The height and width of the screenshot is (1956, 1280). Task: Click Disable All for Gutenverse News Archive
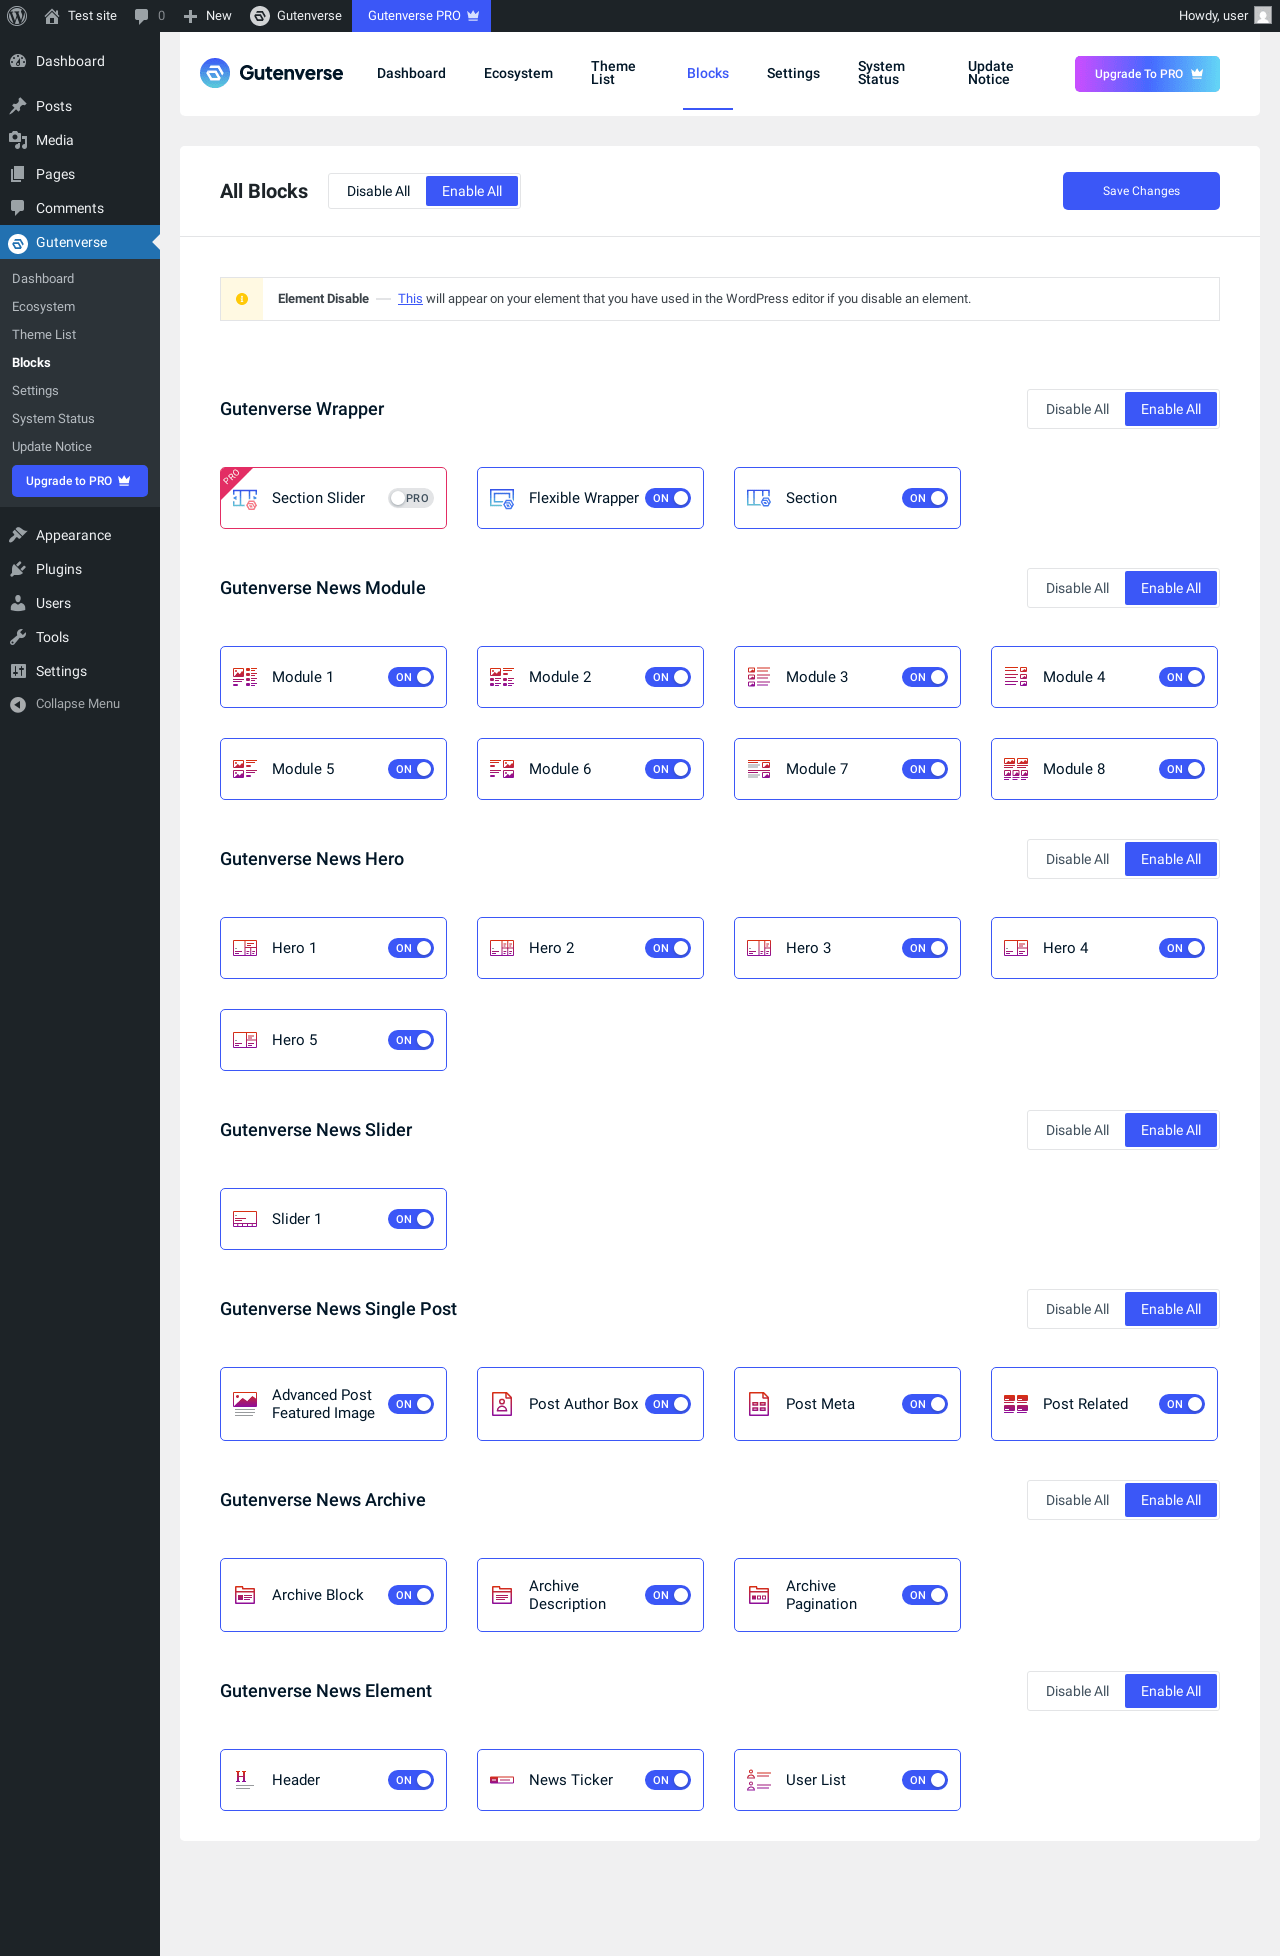click(x=1077, y=1500)
